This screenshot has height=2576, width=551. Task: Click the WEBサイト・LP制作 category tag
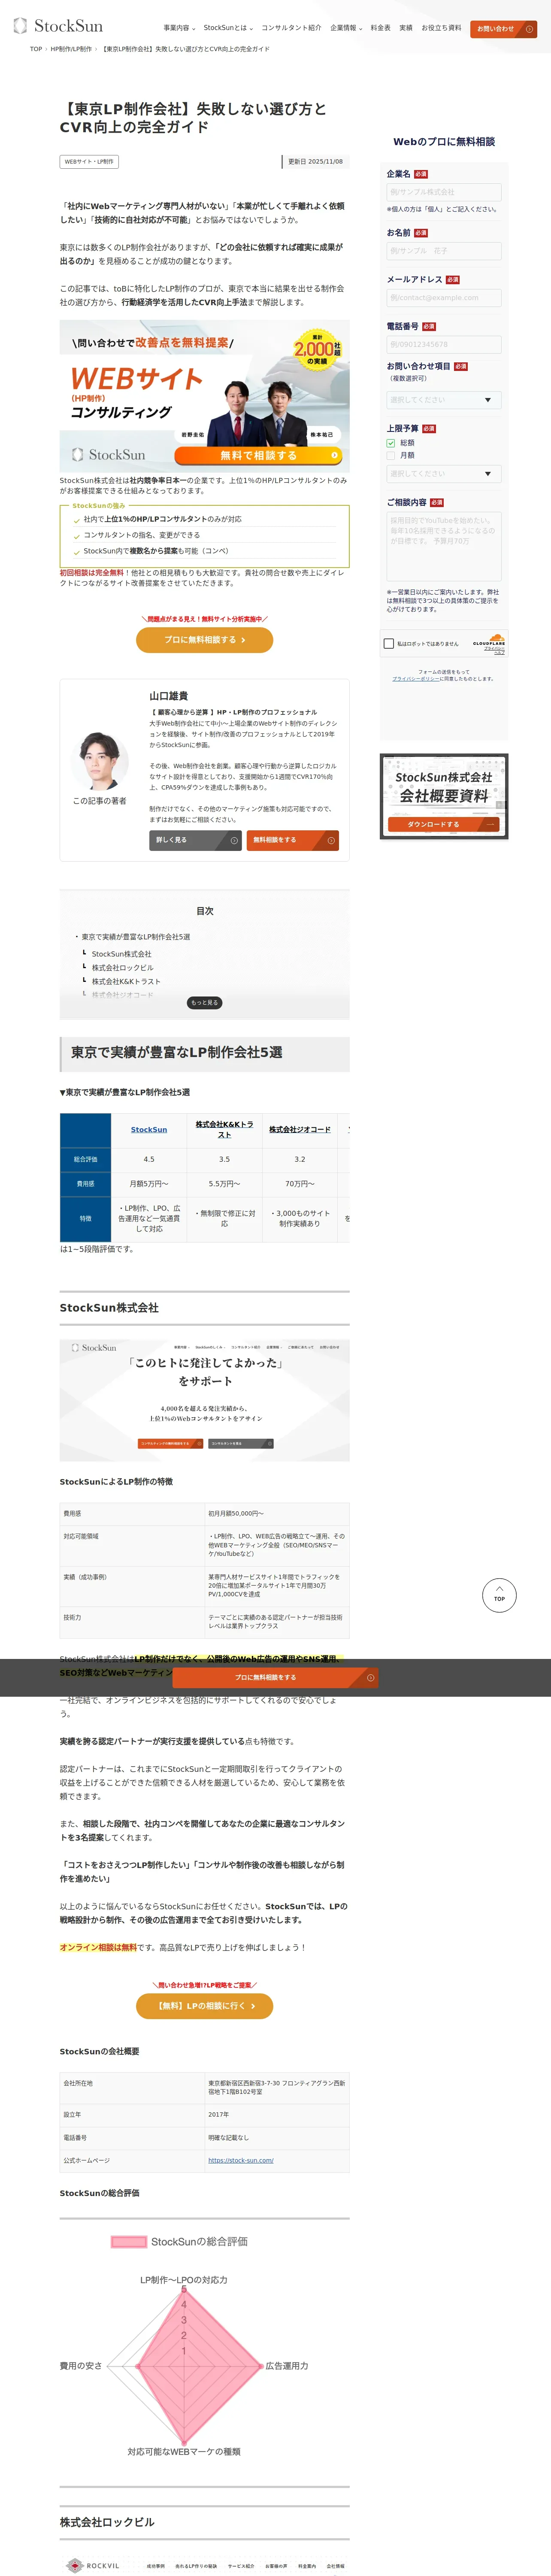89,161
